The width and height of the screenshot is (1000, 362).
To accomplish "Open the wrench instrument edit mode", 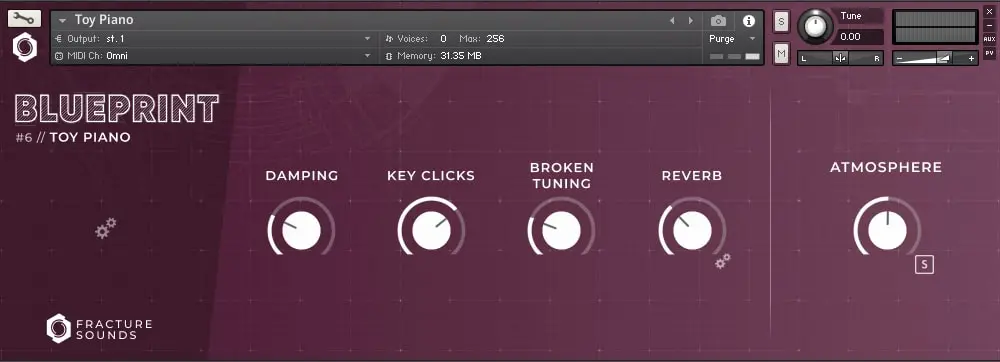I will point(24,18).
